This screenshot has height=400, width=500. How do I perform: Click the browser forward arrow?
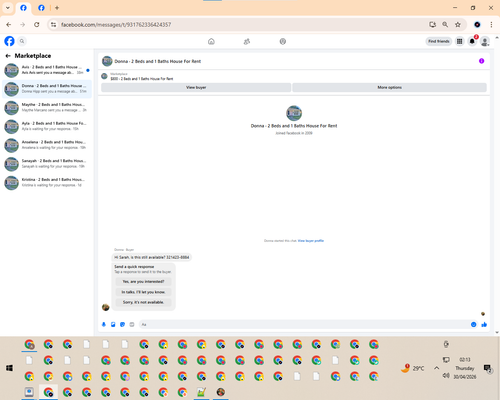(23, 25)
